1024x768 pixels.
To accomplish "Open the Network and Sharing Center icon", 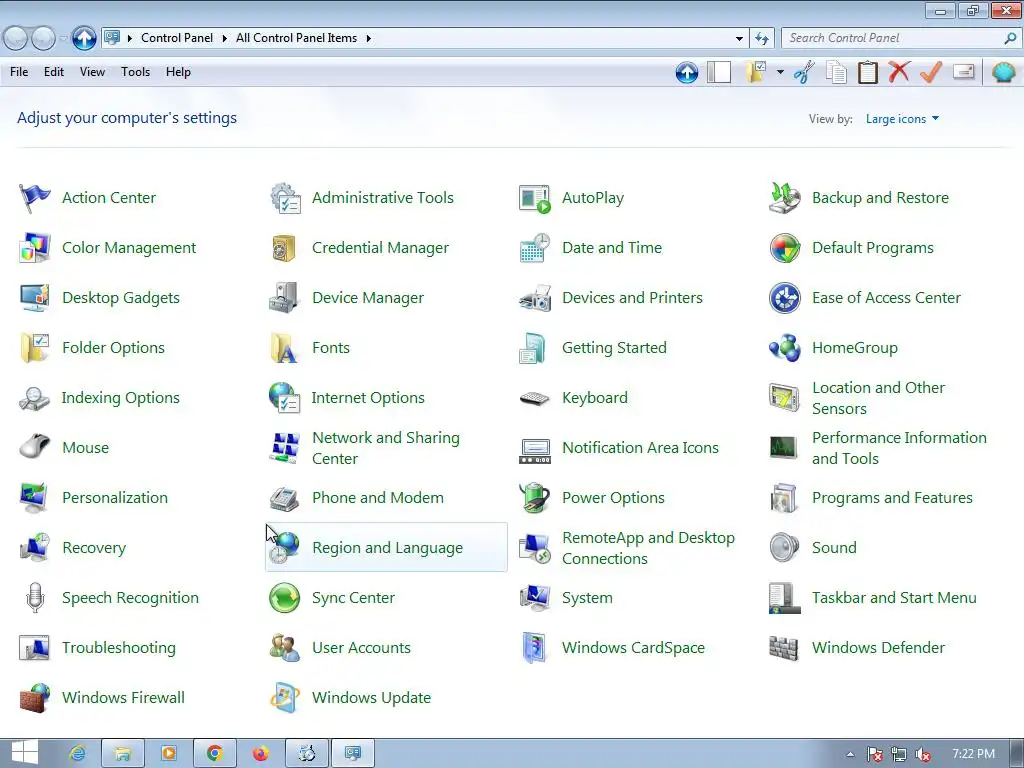I will pyautogui.click(x=285, y=448).
